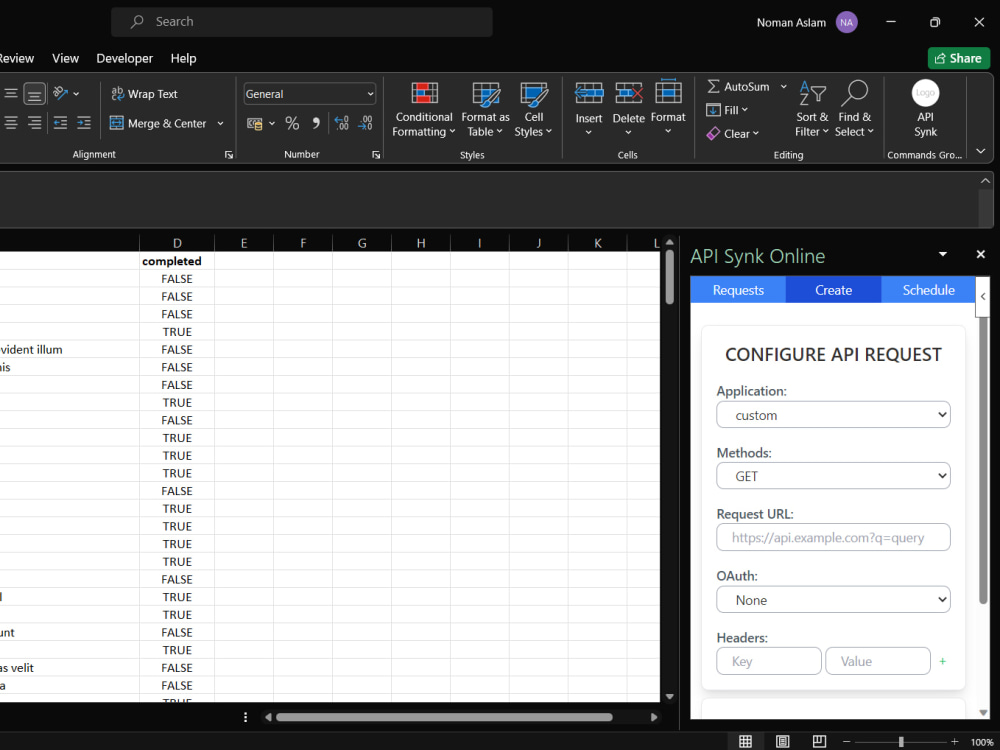Switch to the Requests tab
1000x750 pixels.
point(738,290)
